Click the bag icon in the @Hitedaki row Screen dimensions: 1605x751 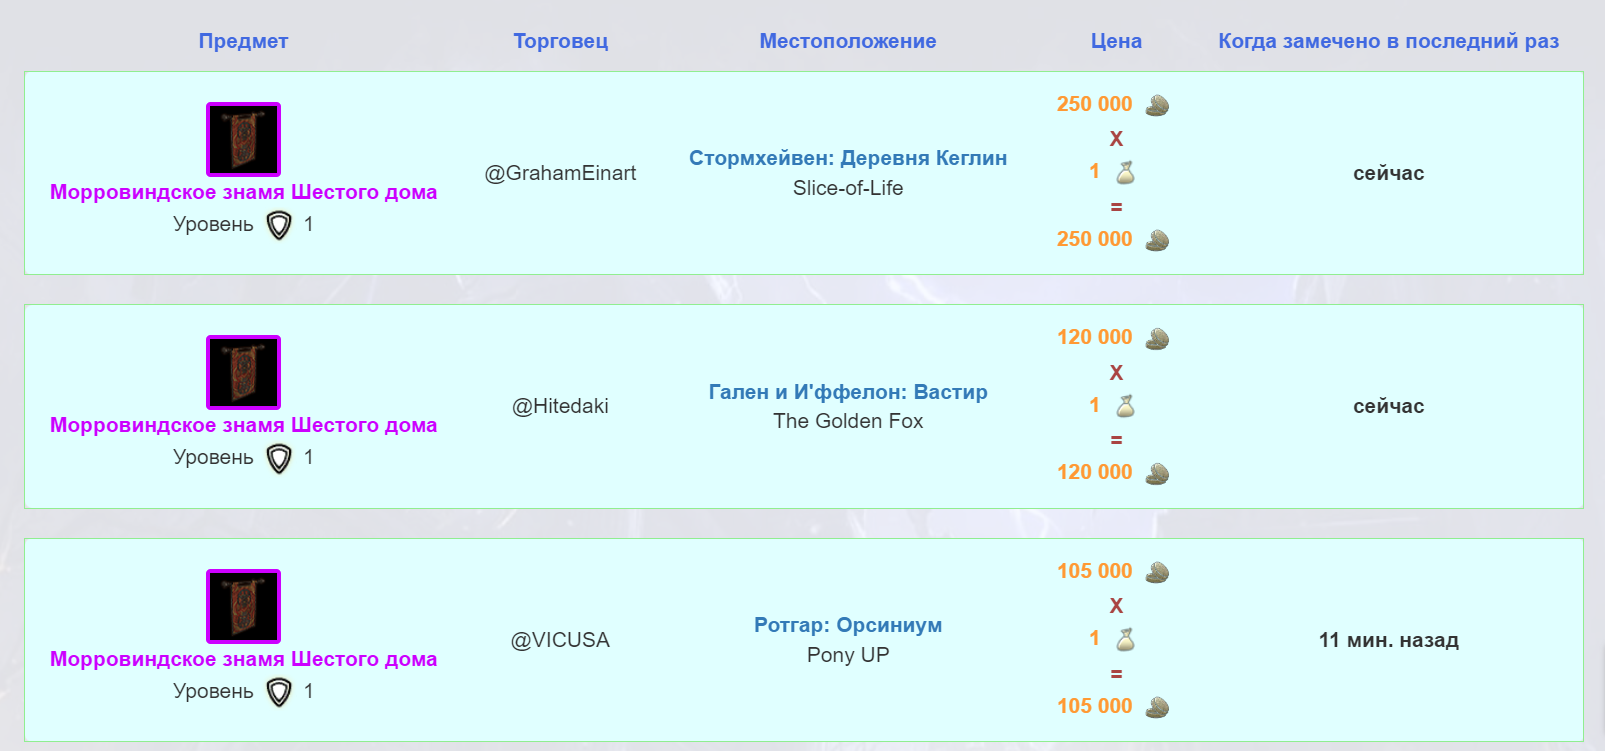click(1125, 406)
